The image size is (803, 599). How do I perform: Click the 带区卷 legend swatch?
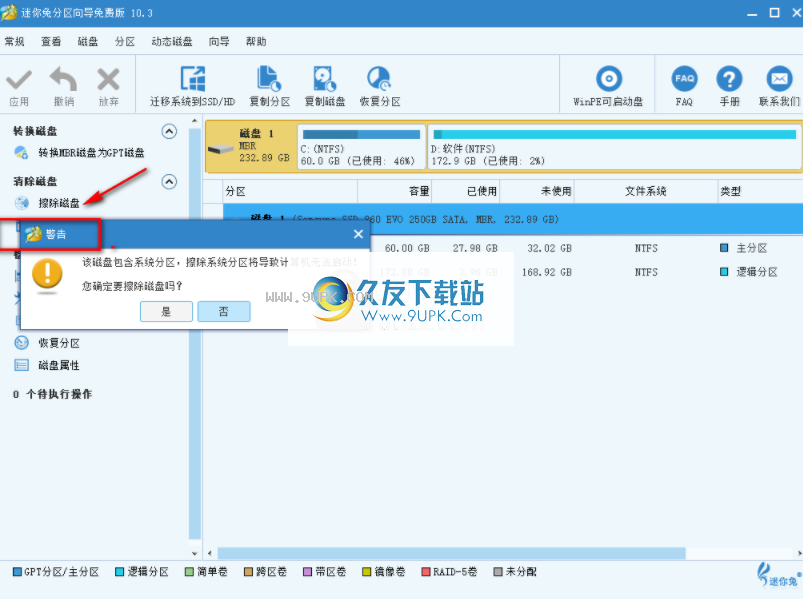[x=308, y=572]
